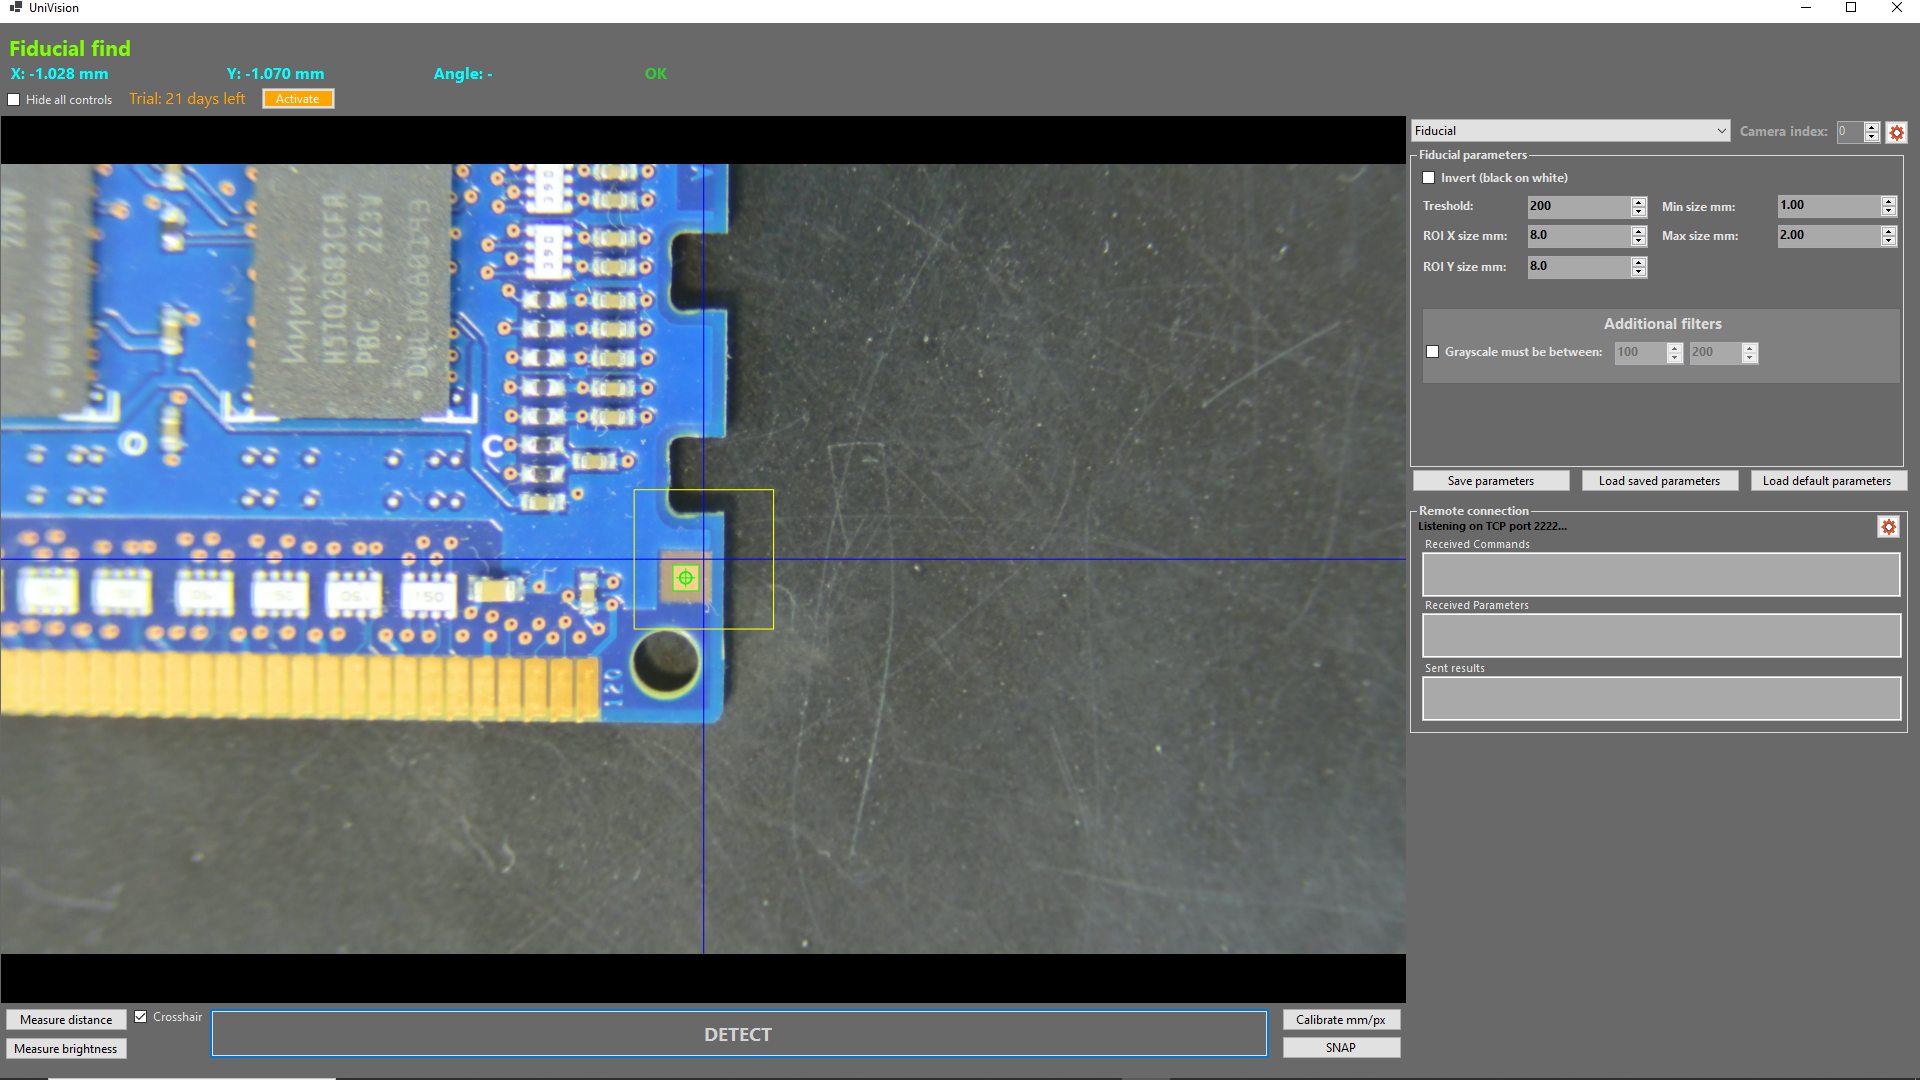
Task: Toggle the Crosshair checkbox
Action: 141,1017
